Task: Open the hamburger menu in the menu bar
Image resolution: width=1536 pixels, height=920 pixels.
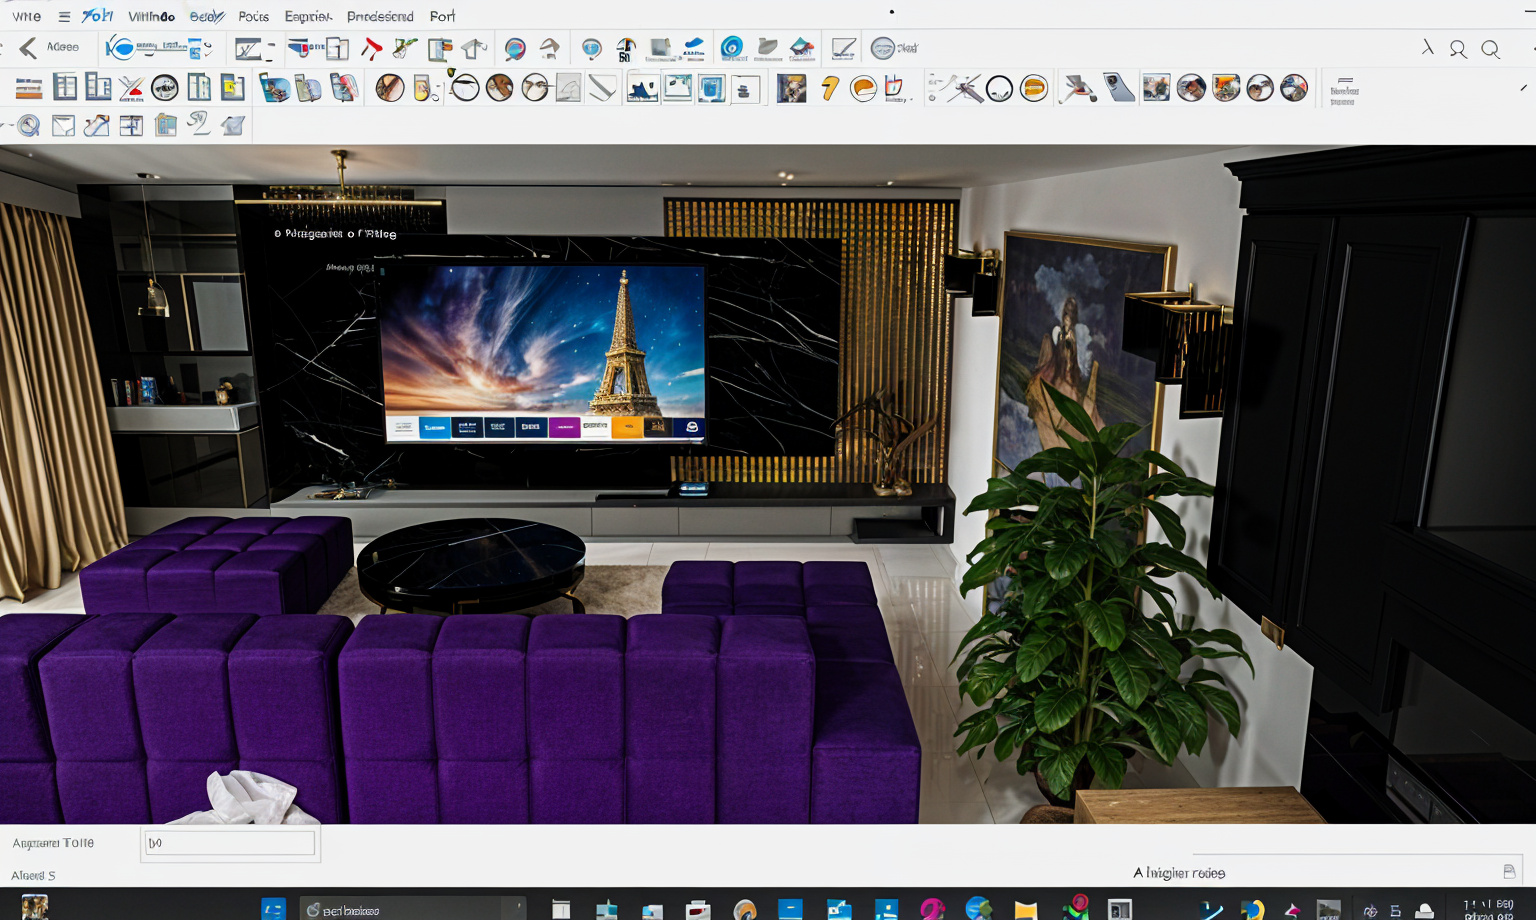Action: pyautogui.click(x=64, y=16)
